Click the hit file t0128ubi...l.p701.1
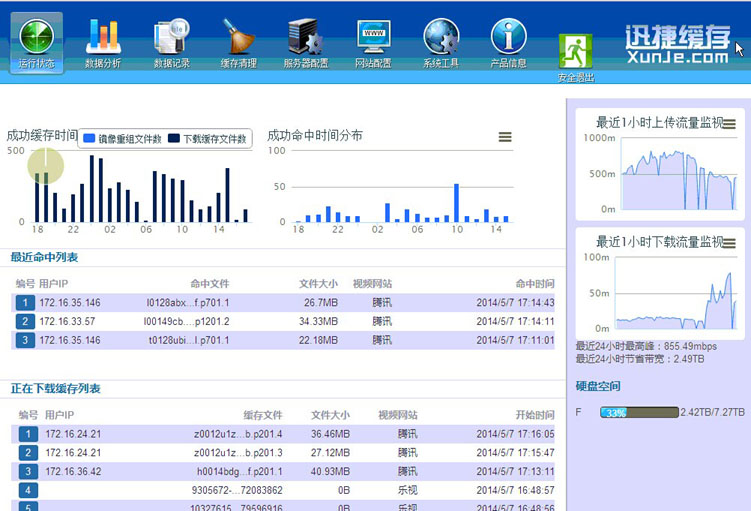751x511 pixels. click(189, 340)
